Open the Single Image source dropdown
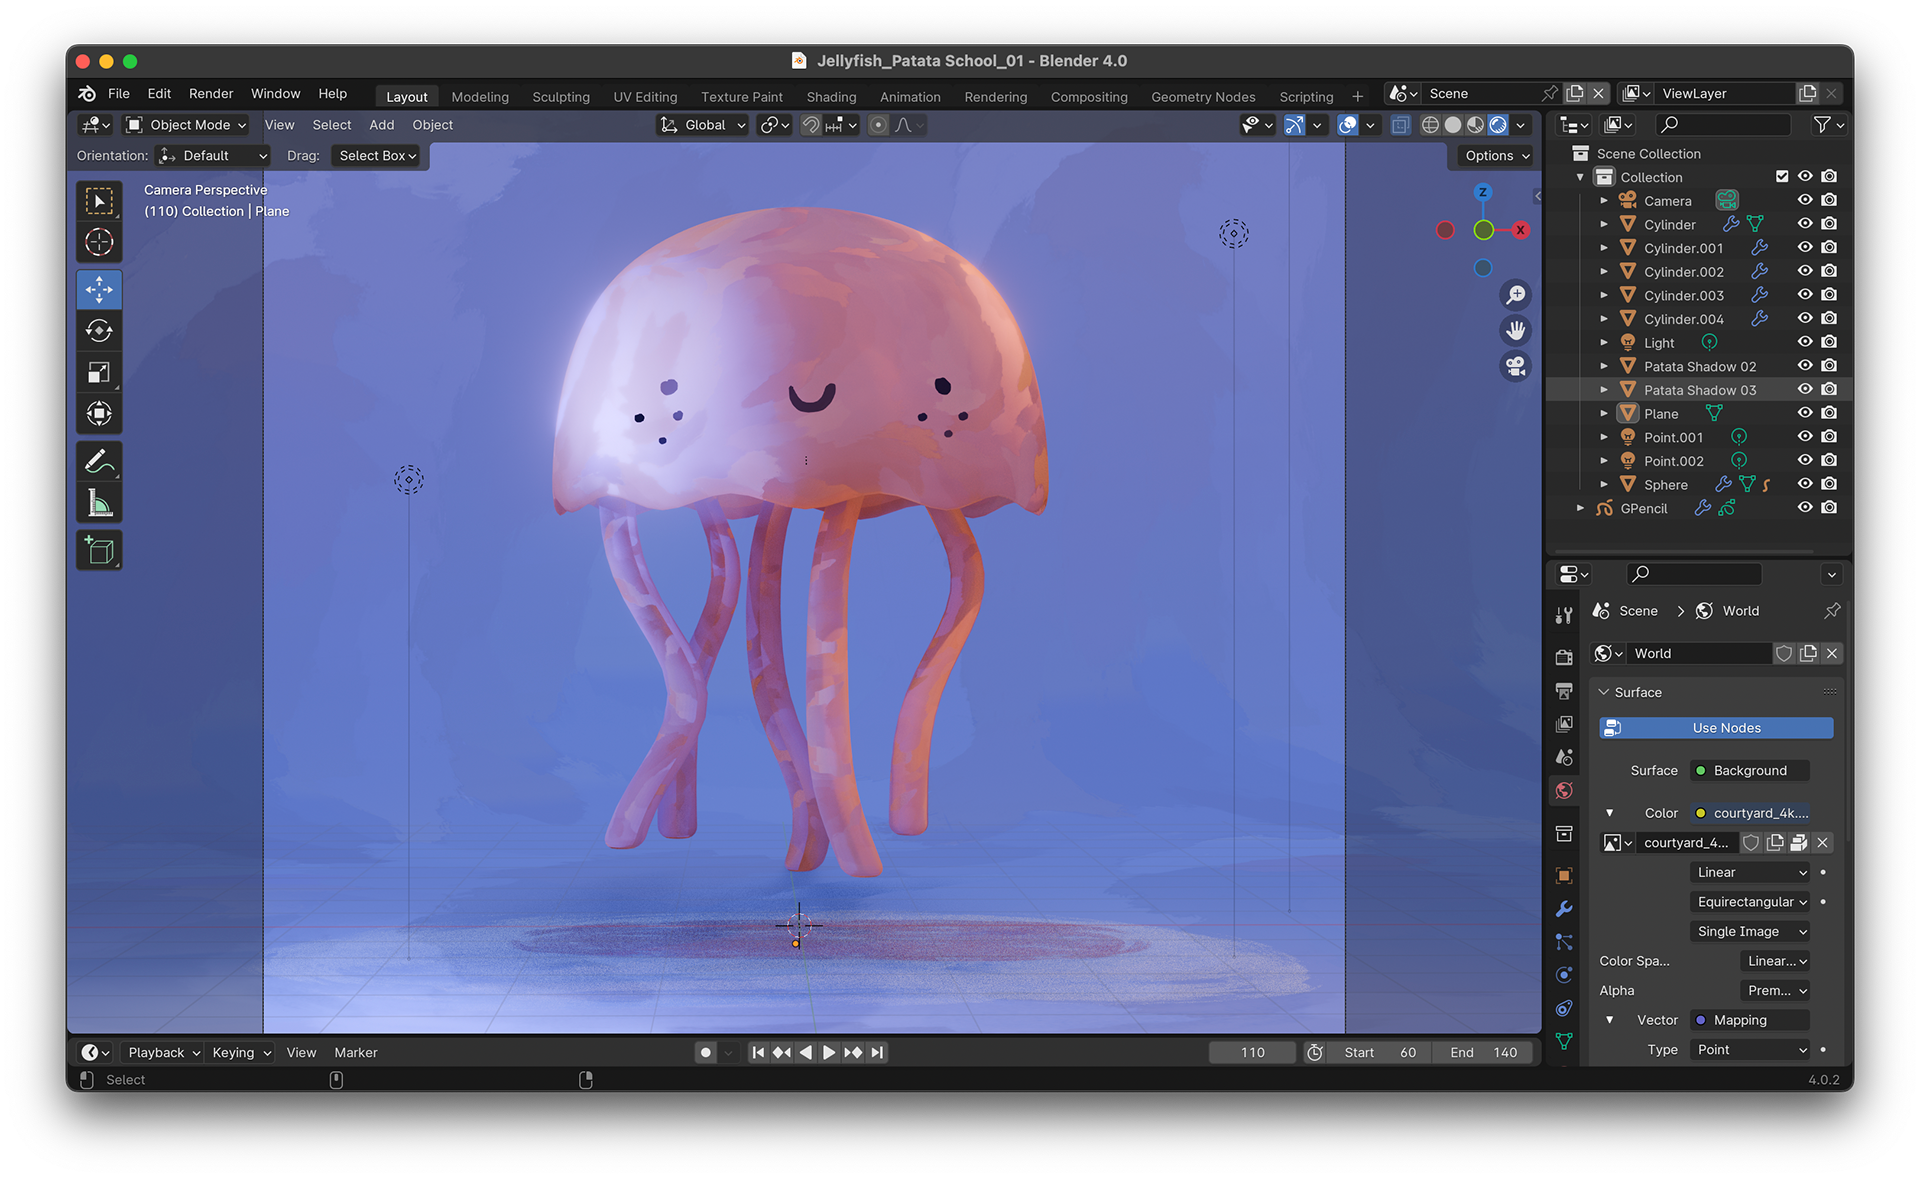1920x1179 pixels. [1751, 931]
